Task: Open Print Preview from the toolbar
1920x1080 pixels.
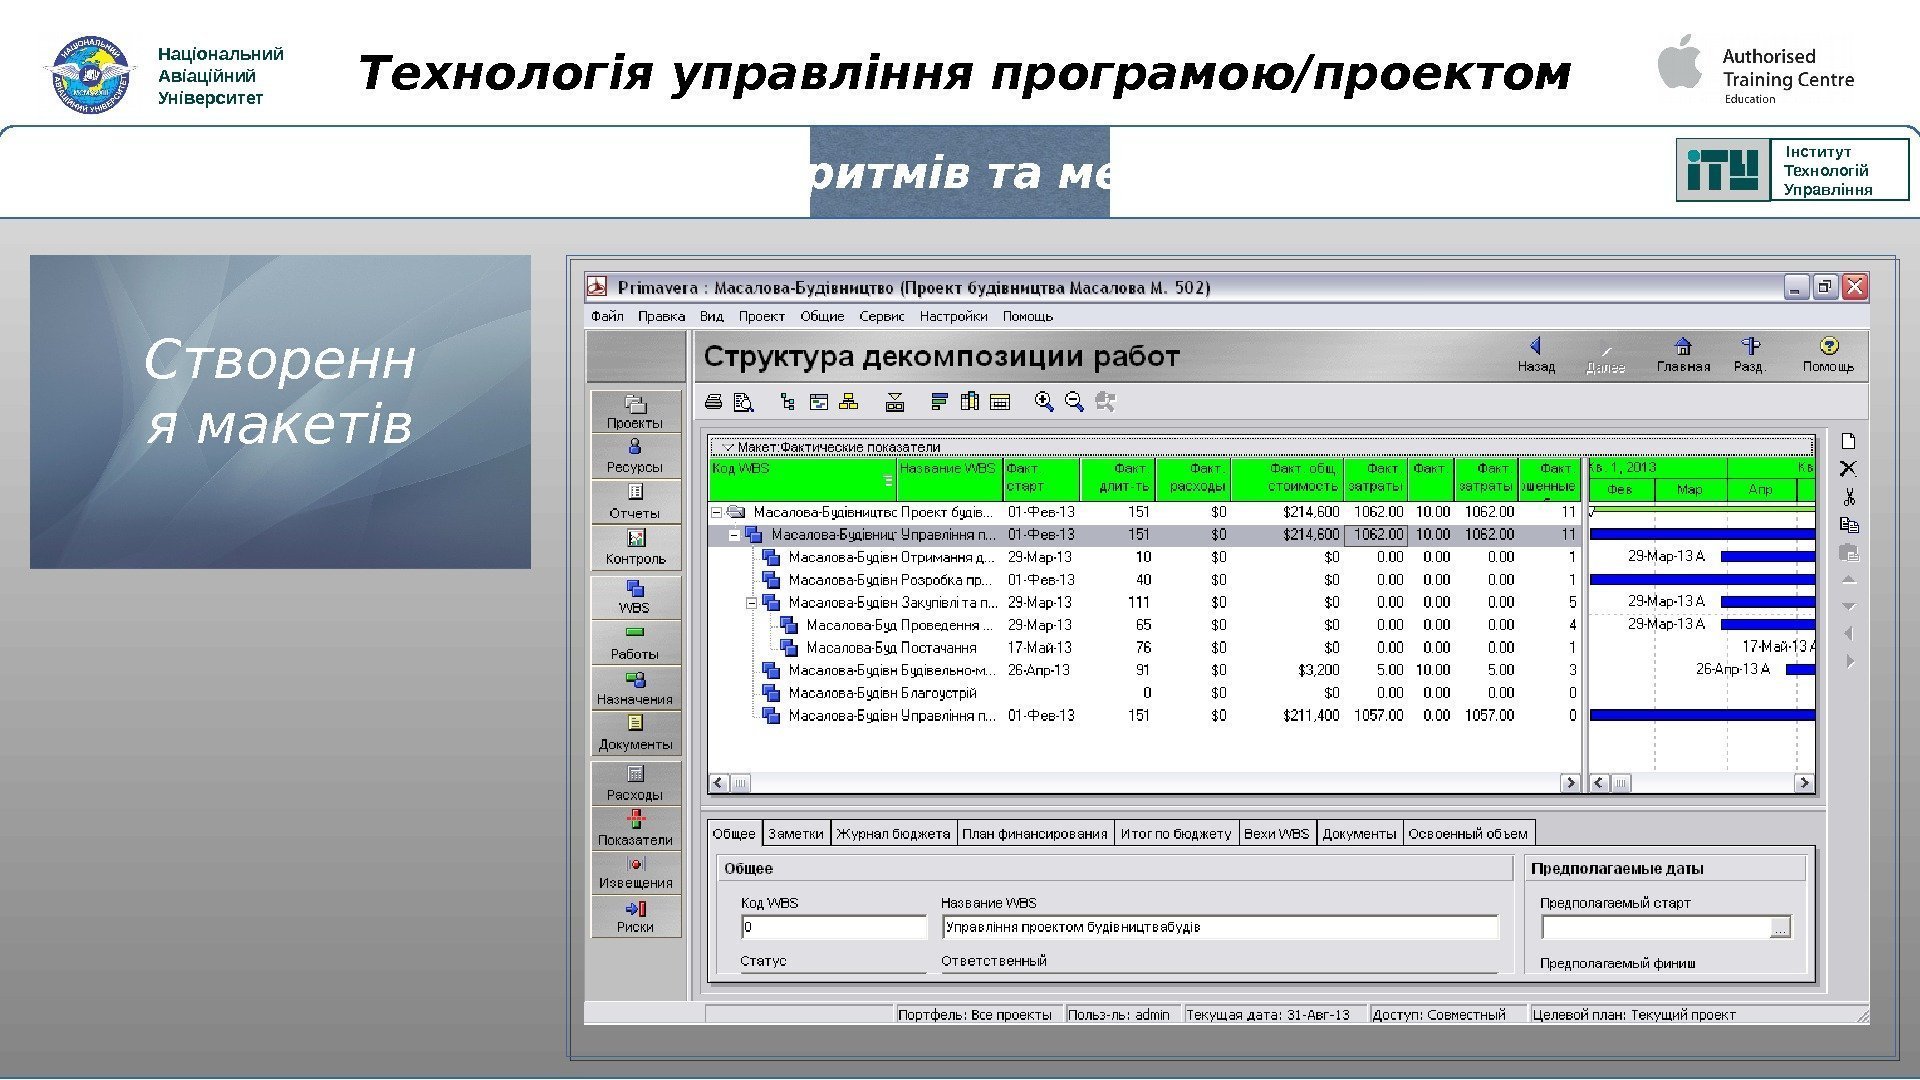Action: click(743, 402)
